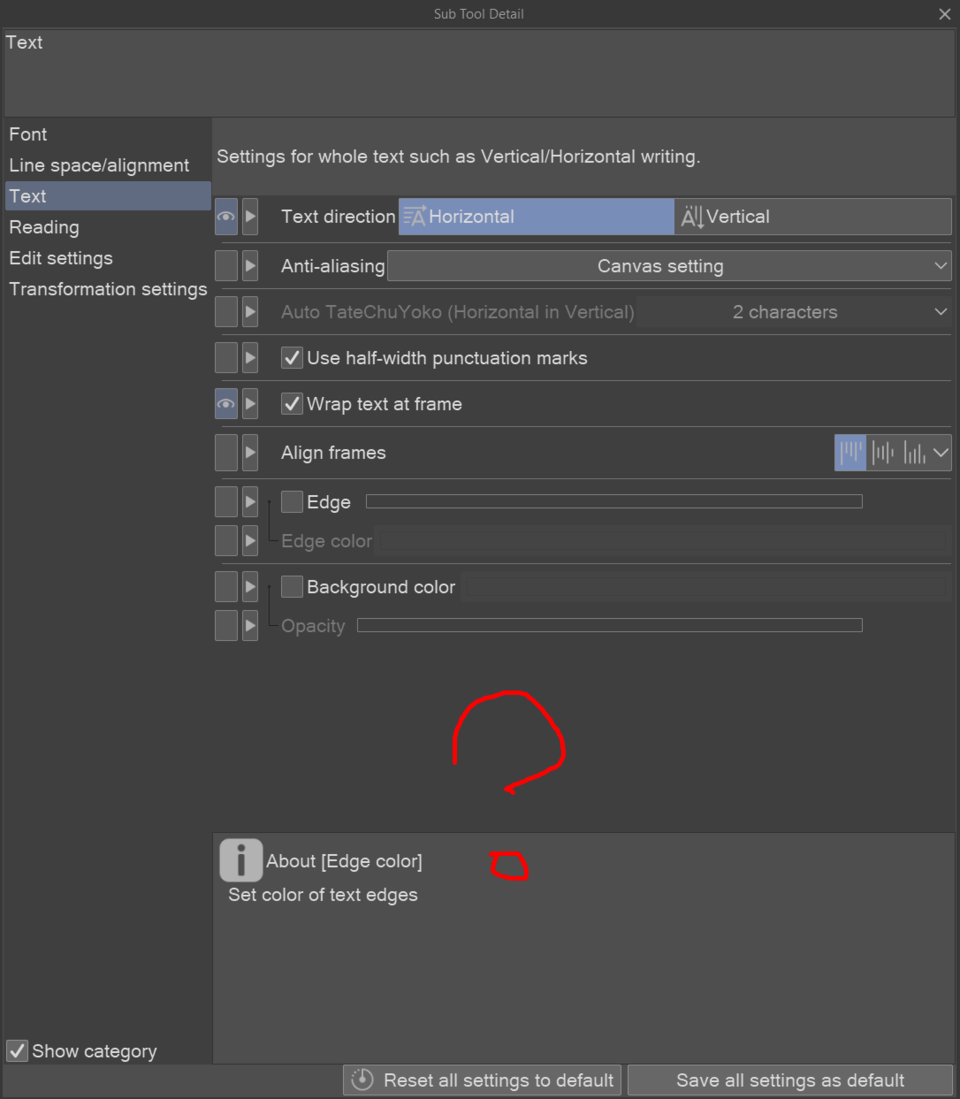960x1099 pixels.
Task: Expand arrow next to Background color
Action: click(250, 587)
